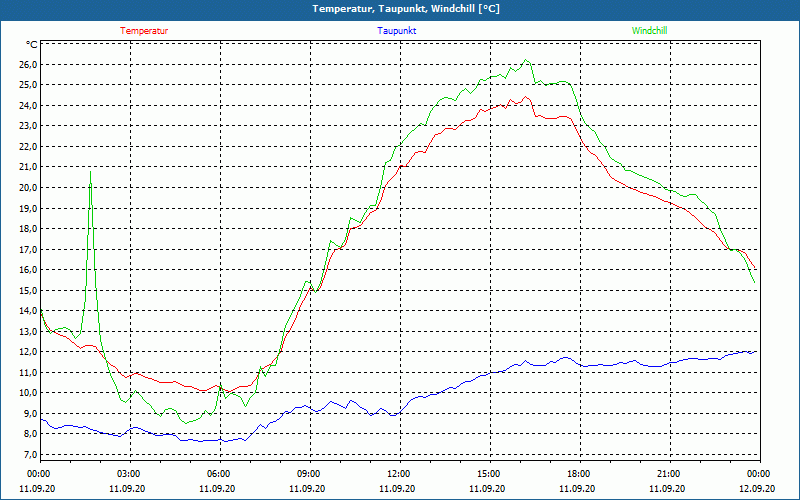Viewport: 800px width, 500px height.
Task: Click the 21:00 time axis label
Action: coord(669,474)
